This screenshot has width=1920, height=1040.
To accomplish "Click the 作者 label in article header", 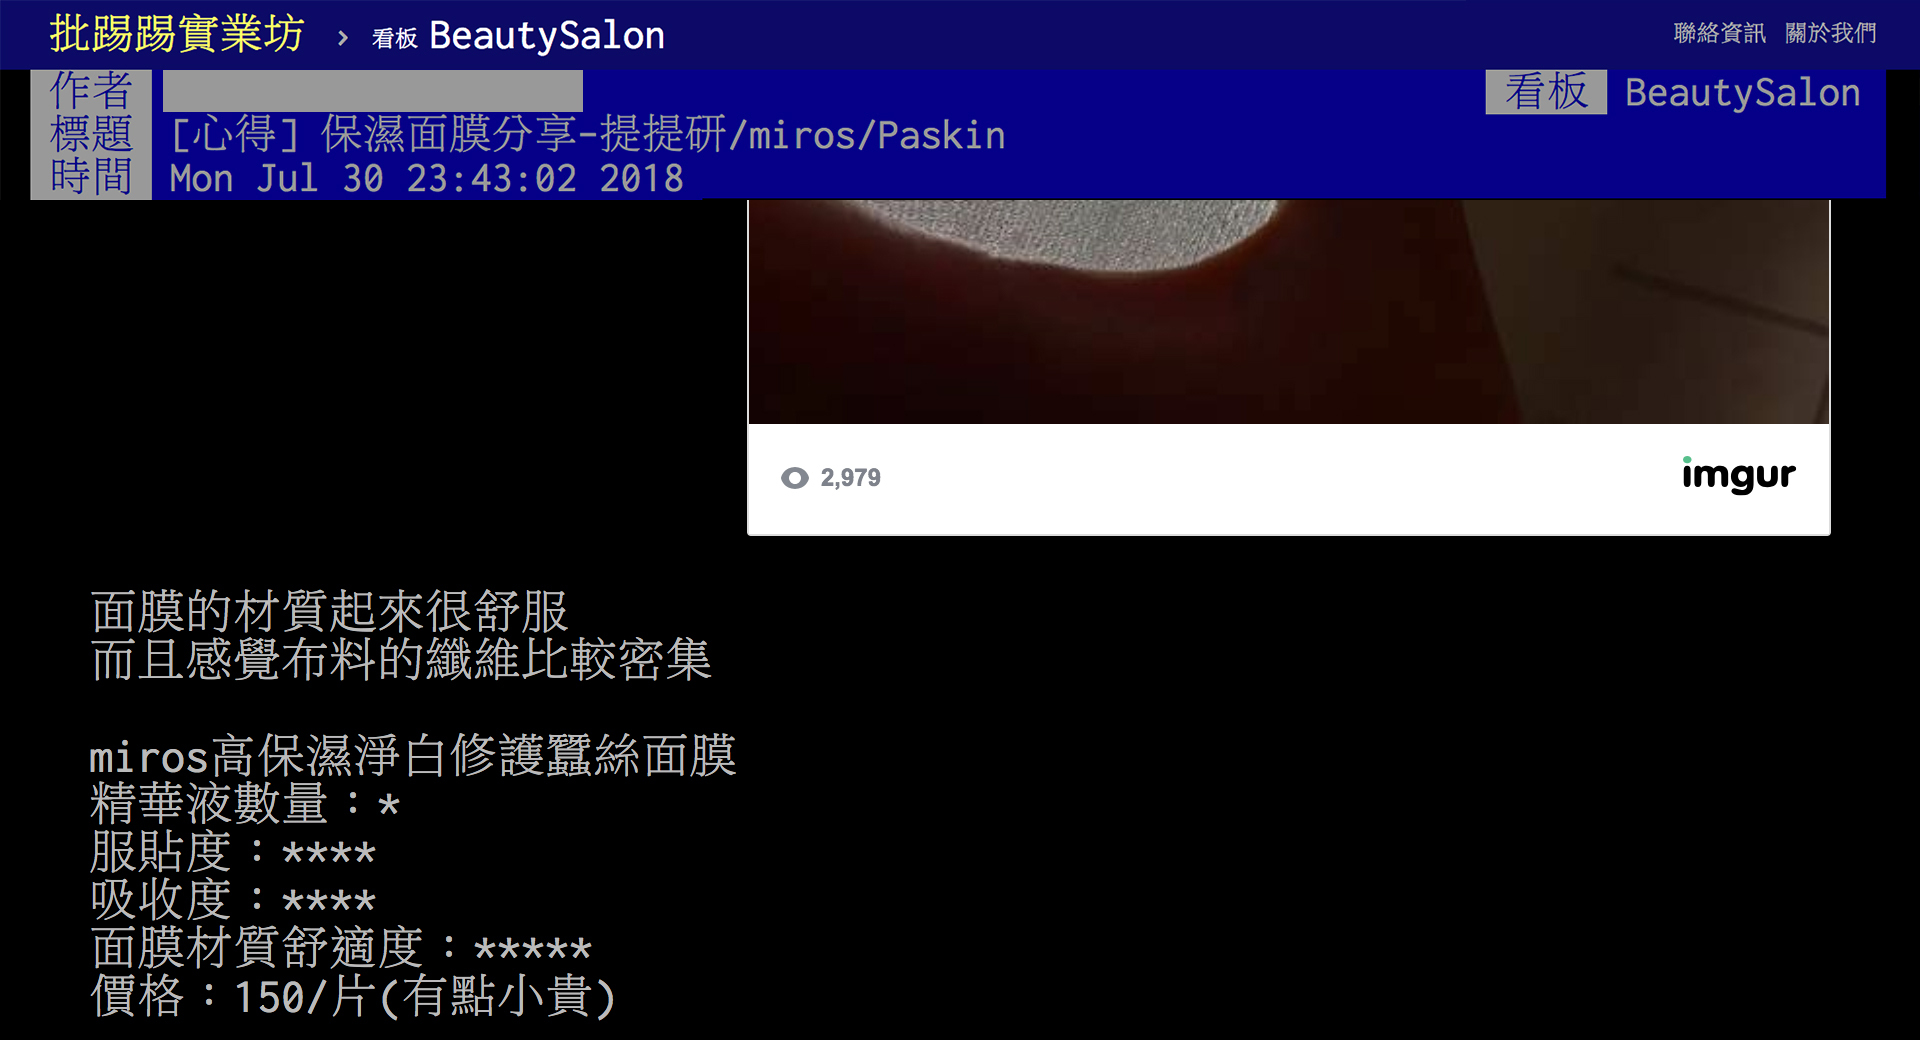I will tap(91, 91).
